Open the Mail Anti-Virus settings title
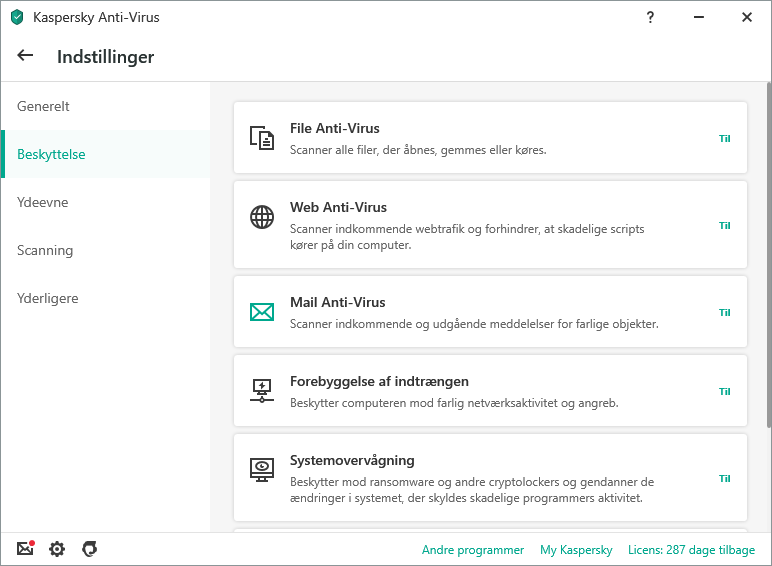 click(338, 302)
